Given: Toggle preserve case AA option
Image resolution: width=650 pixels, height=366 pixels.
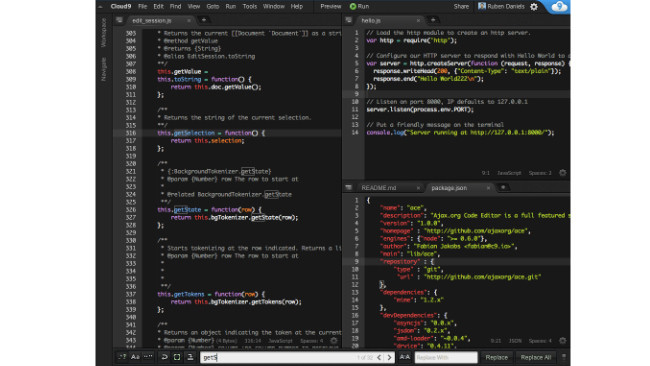Looking at the screenshot, I should tap(405, 357).
